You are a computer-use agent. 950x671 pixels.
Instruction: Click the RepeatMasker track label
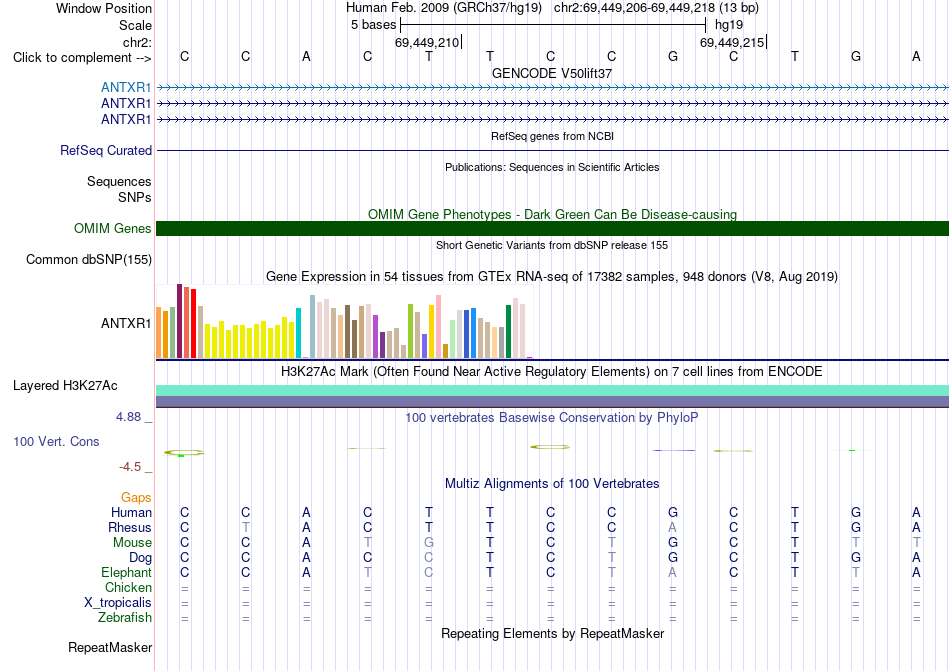110,647
